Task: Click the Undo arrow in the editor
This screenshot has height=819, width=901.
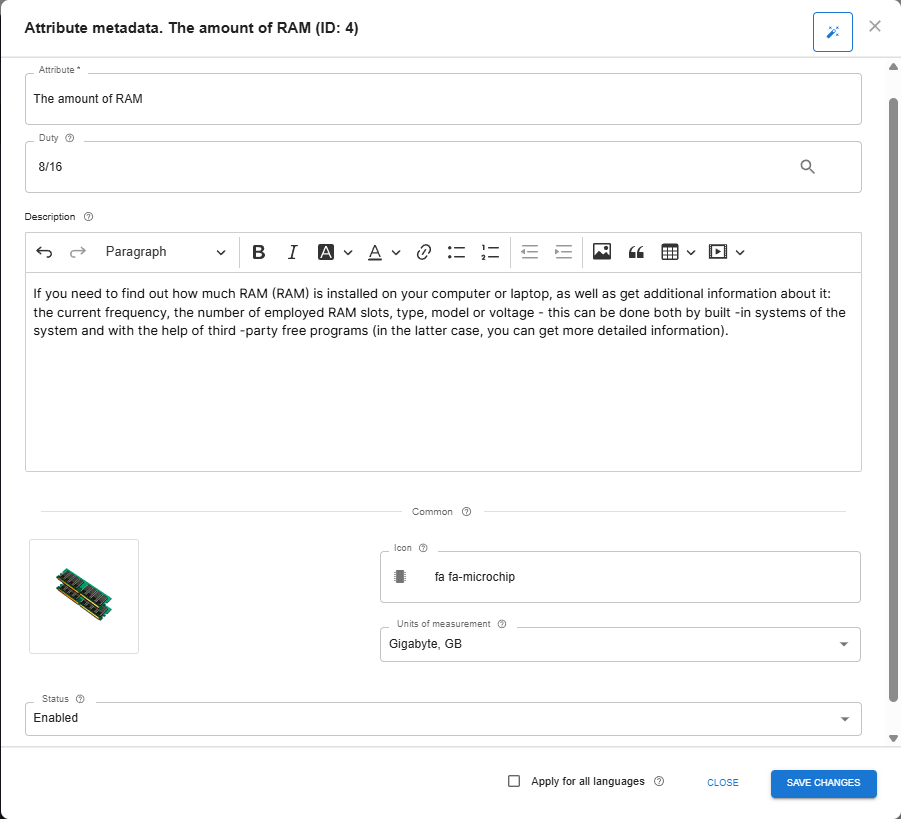Action: click(44, 252)
